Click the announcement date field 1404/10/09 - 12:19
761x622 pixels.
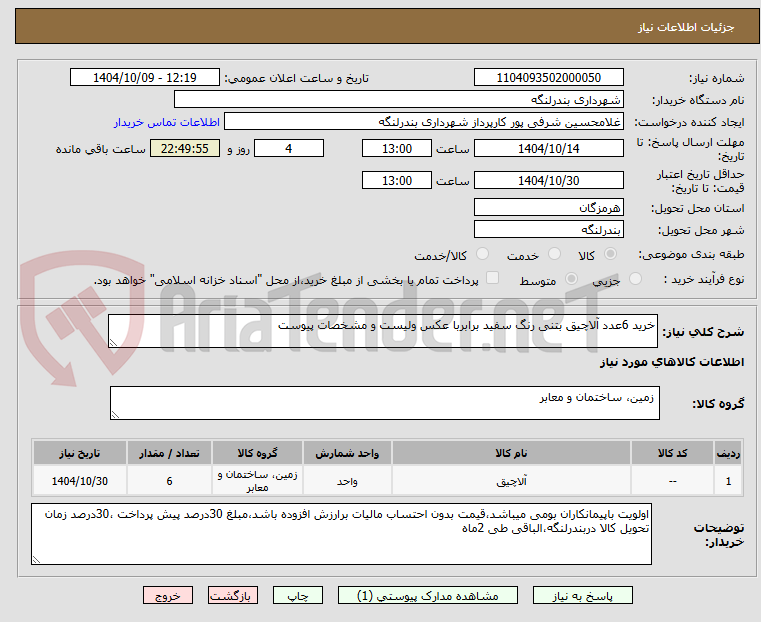click(145, 77)
